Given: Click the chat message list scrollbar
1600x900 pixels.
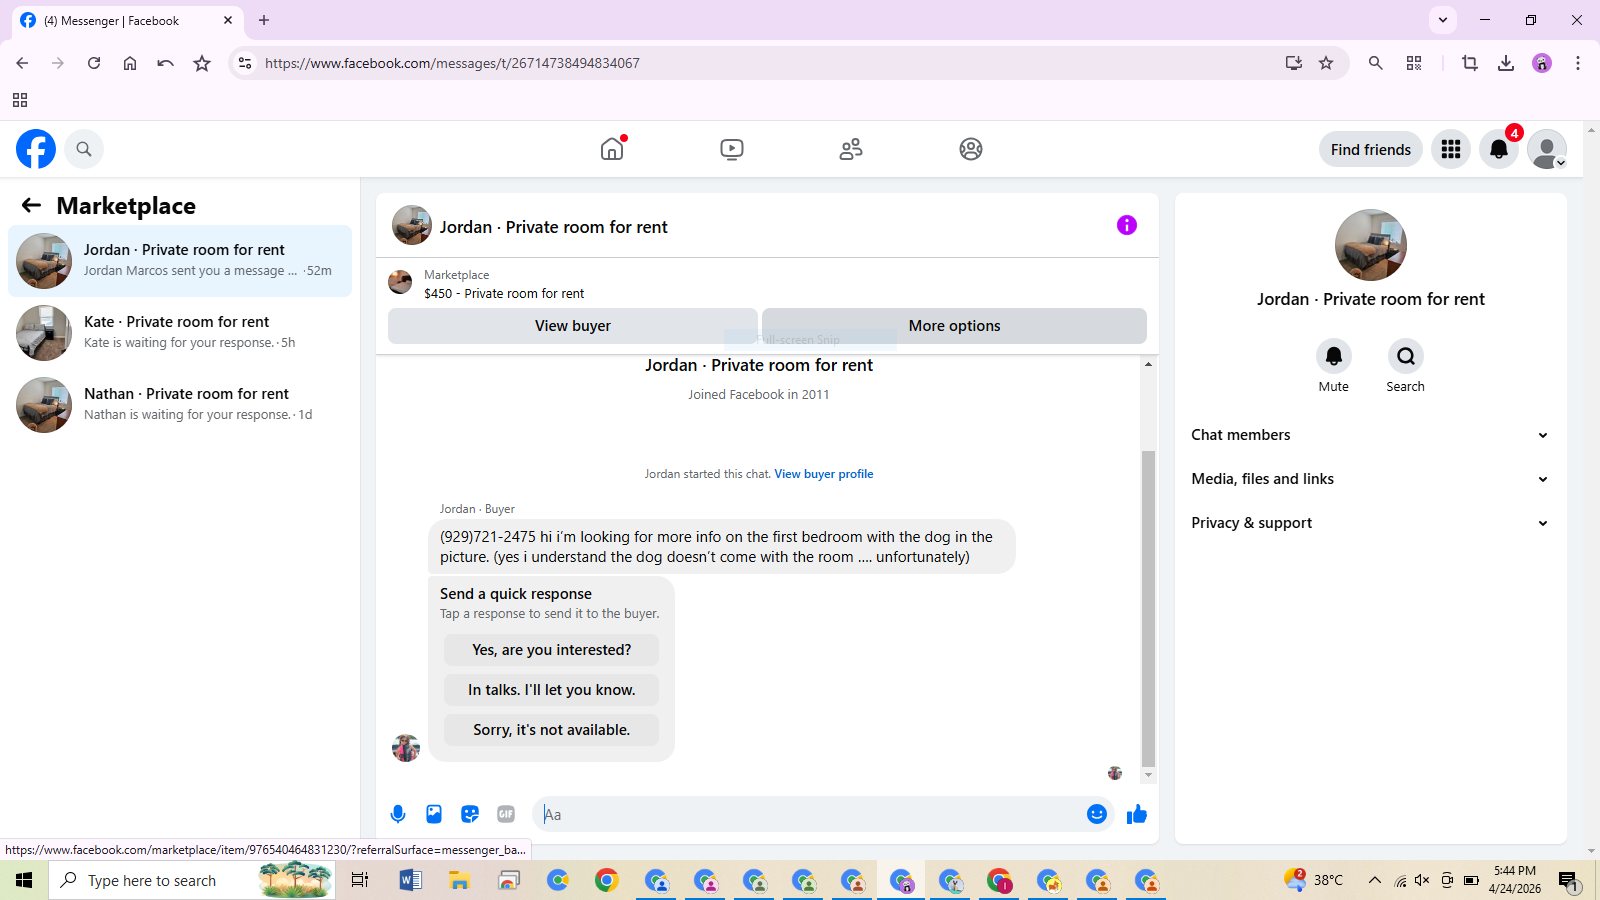Looking at the screenshot, I should 1148,608.
